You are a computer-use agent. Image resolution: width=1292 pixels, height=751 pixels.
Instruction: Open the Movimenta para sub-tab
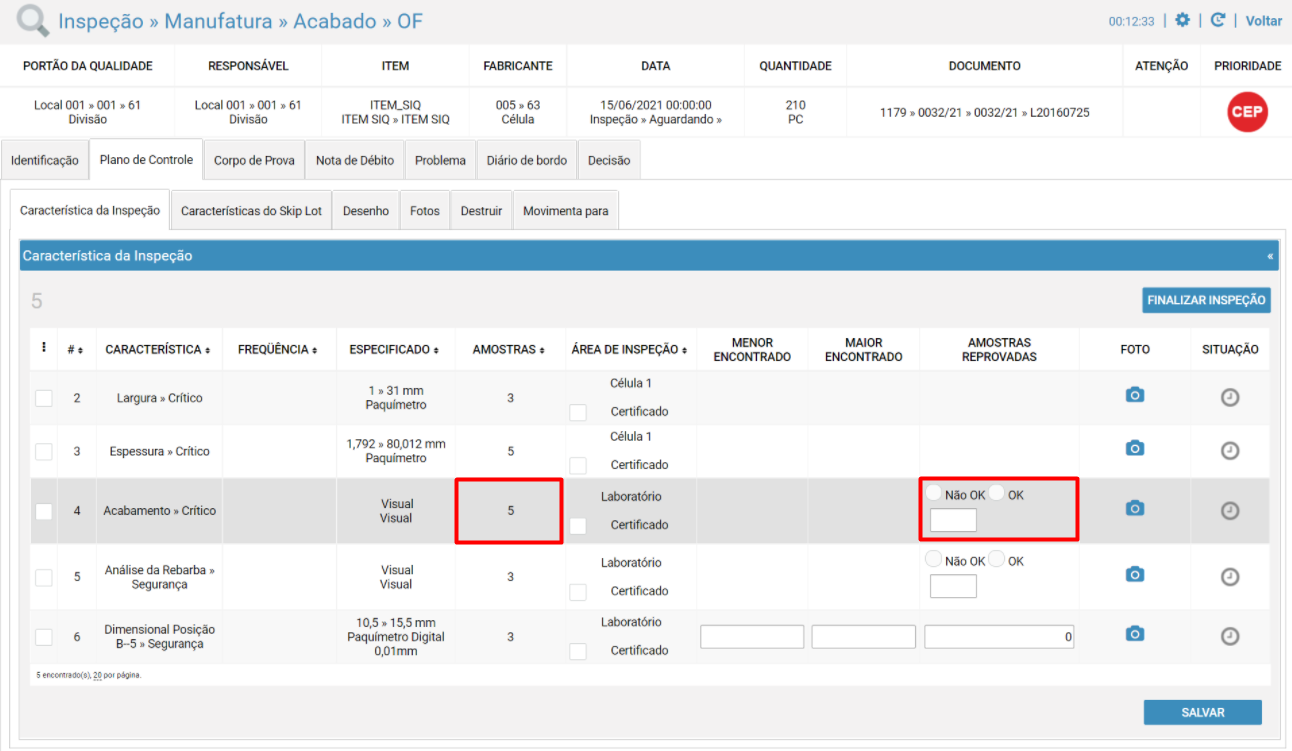coord(566,211)
